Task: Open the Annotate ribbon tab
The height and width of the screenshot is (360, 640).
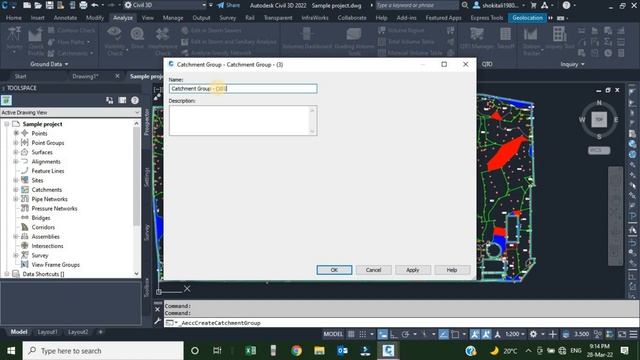Action: pyautogui.click(x=65, y=18)
